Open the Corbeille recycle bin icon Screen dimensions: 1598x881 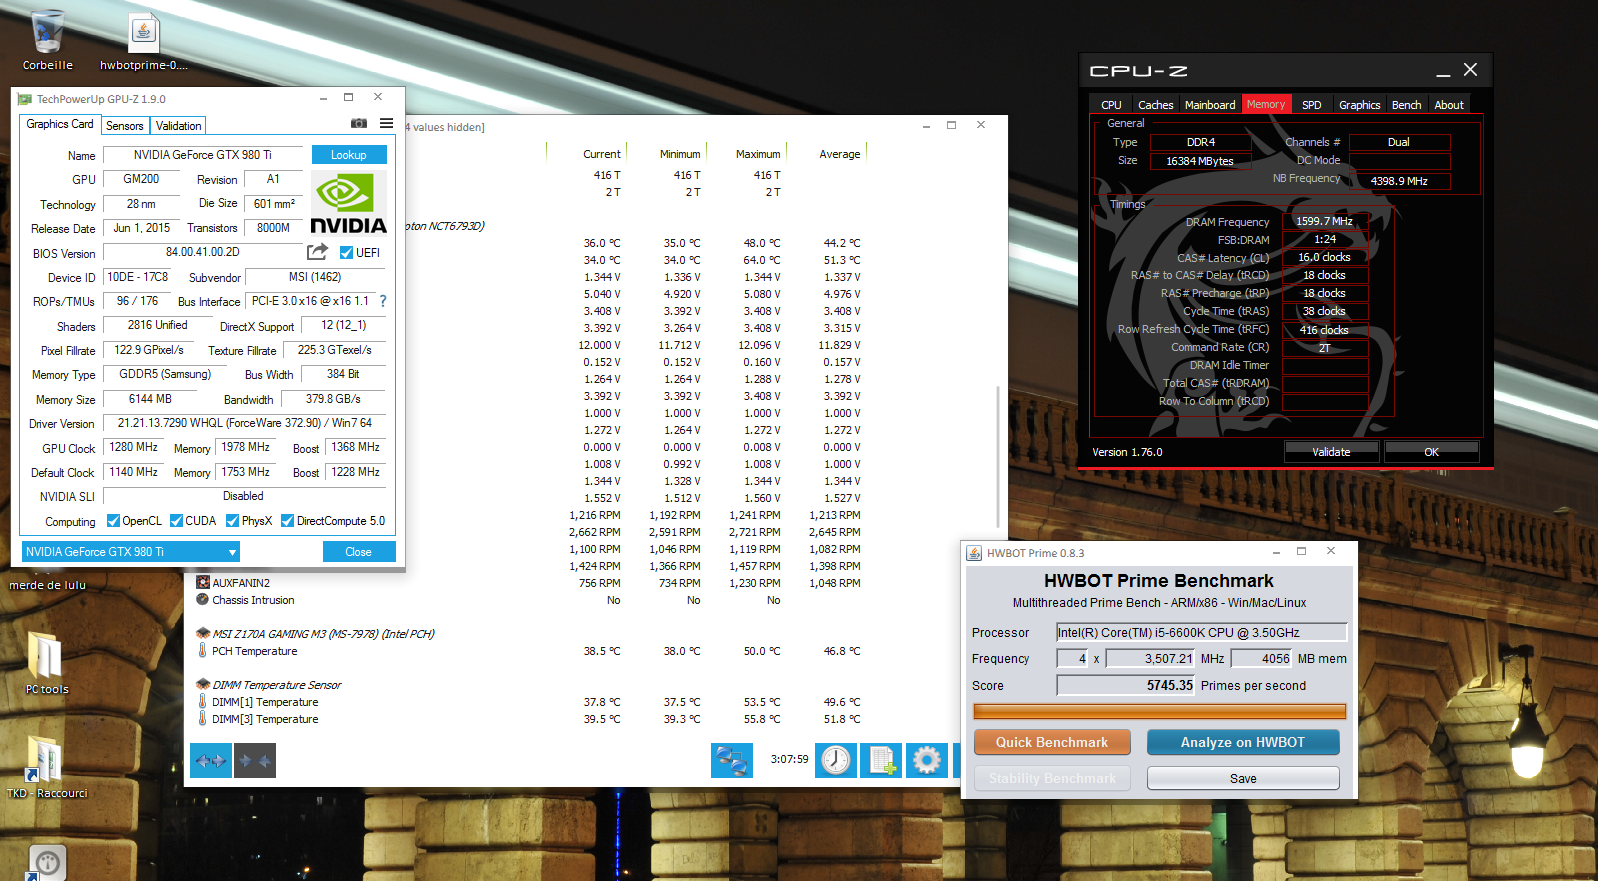[47, 33]
